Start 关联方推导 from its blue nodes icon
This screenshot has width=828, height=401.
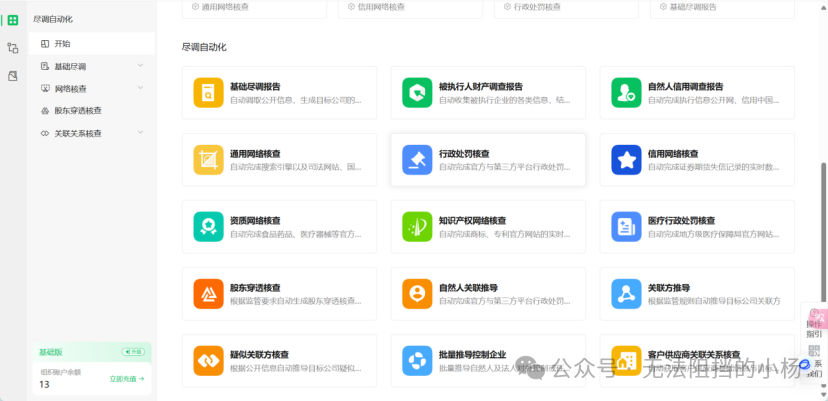click(x=626, y=294)
